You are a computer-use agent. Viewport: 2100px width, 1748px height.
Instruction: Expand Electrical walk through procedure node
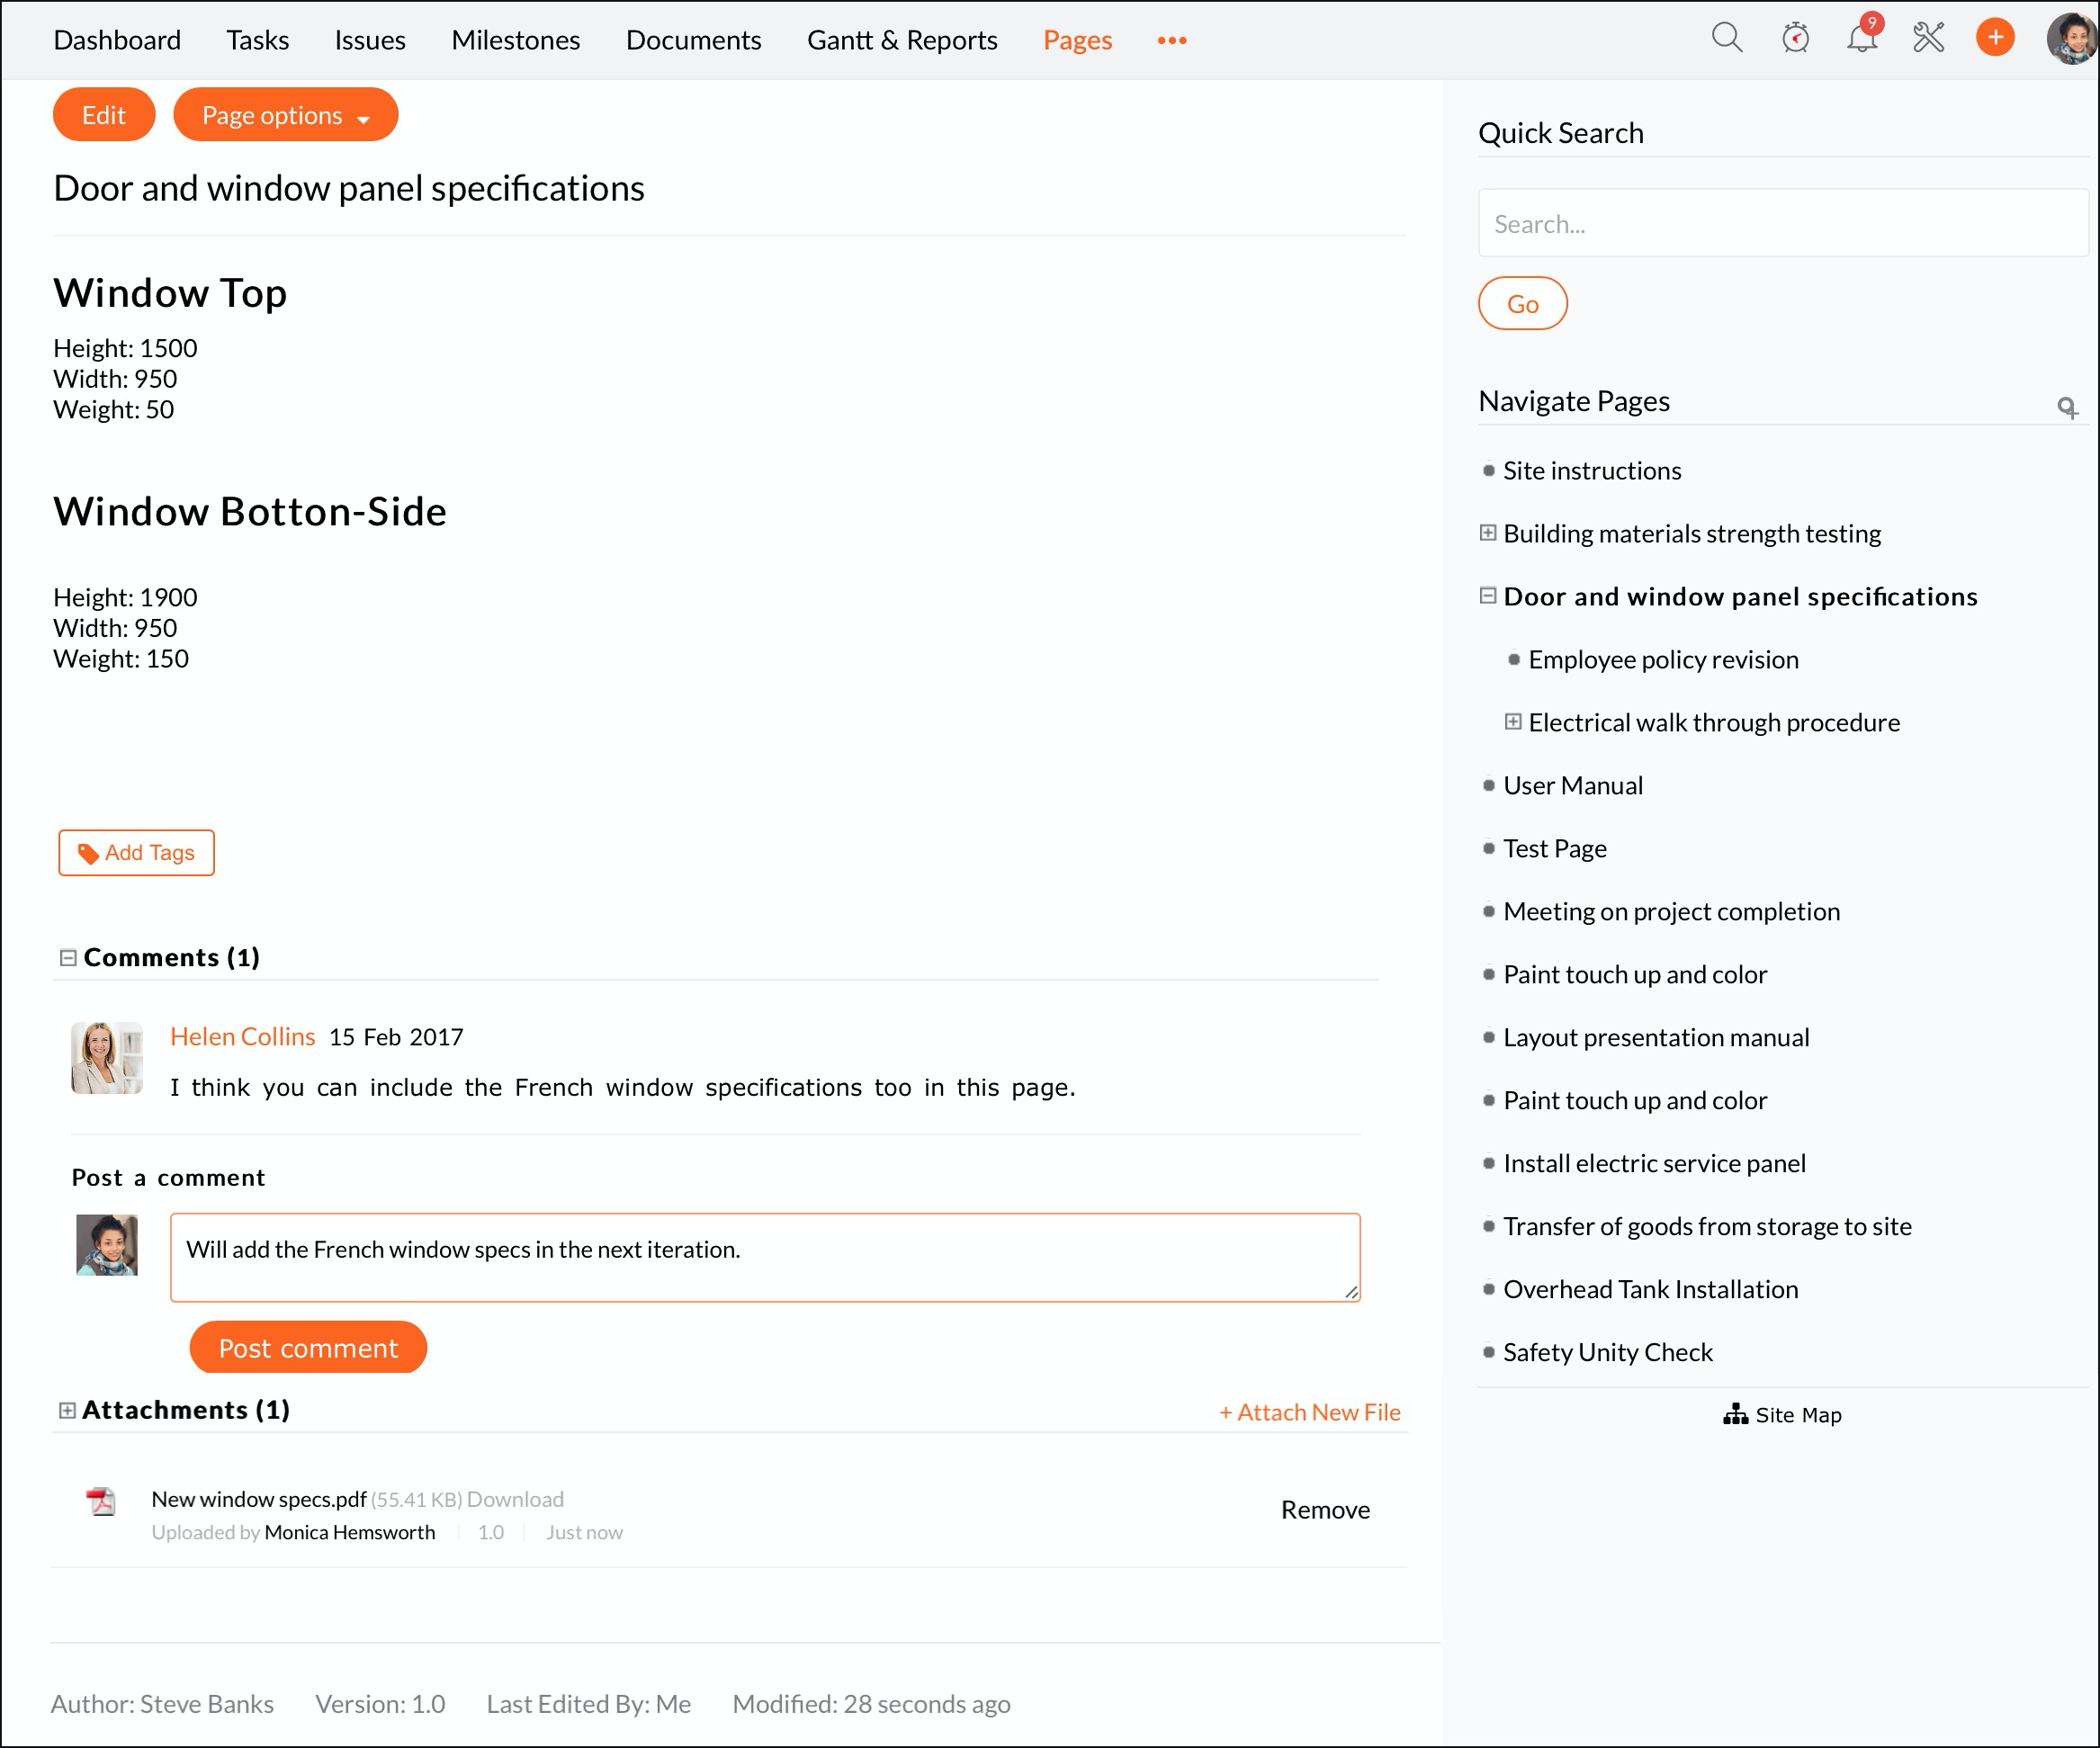click(1513, 722)
